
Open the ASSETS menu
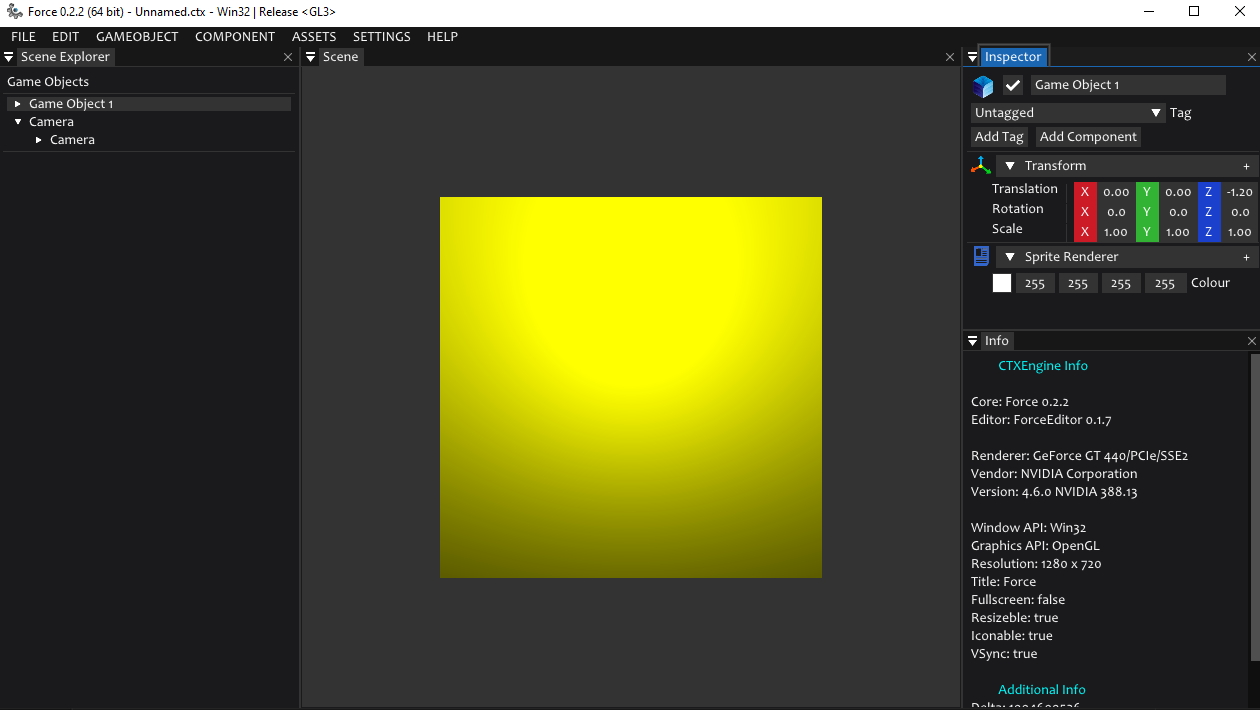point(314,37)
